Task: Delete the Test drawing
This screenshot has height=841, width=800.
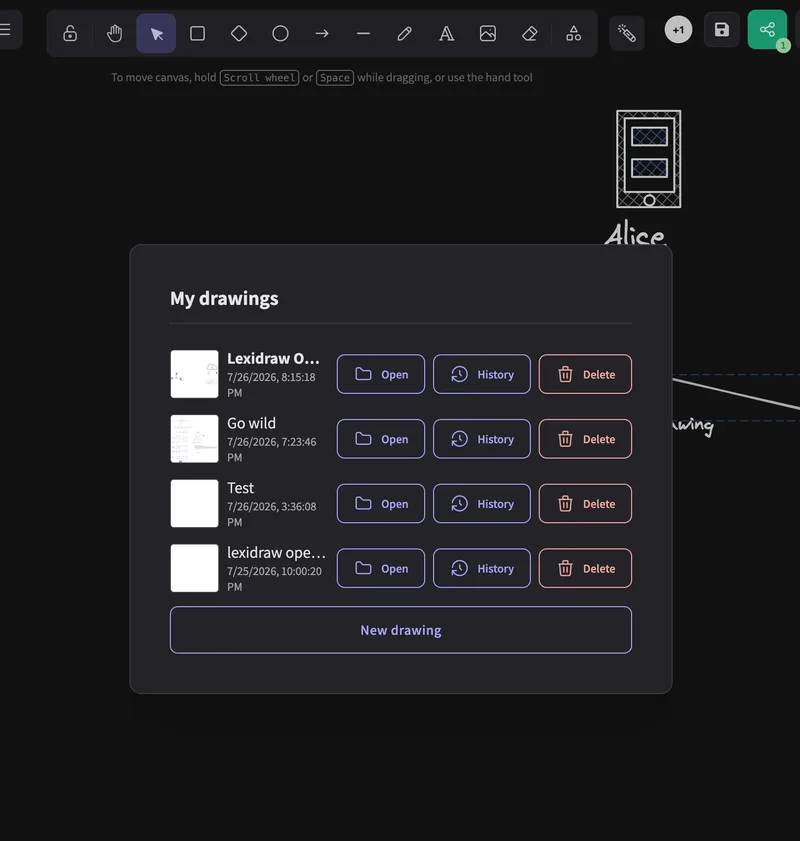Action: [585, 504]
